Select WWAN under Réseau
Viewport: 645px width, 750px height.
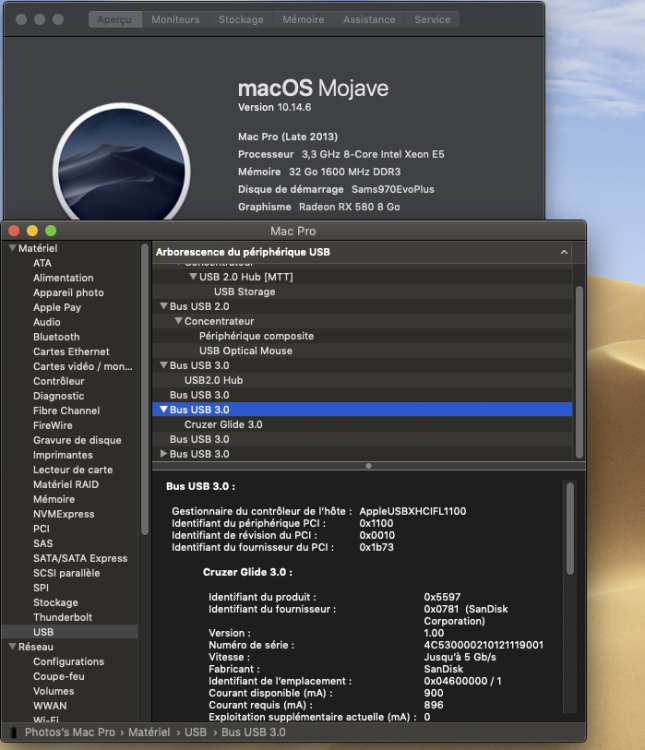(x=50, y=706)
